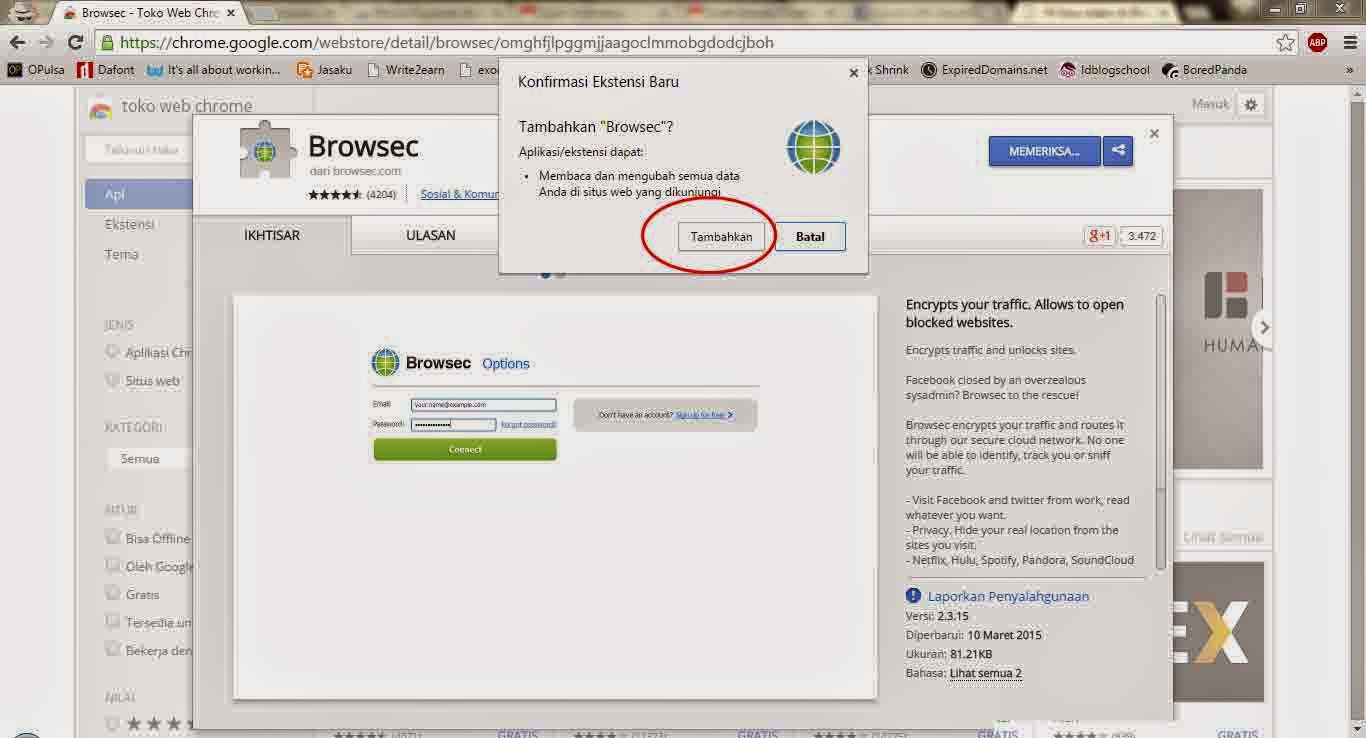Open the Semua category dropdown
The image size is (1366, 738).
coord(149,459)
